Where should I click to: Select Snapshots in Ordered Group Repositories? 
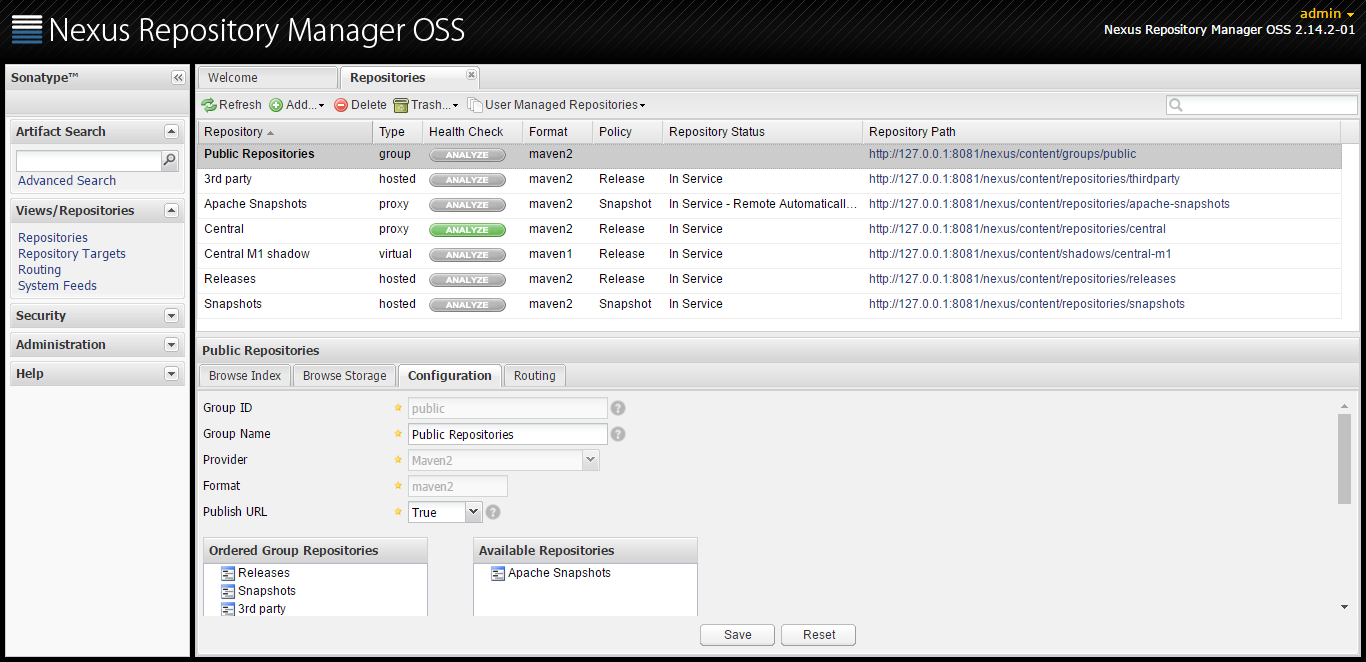(x=267, y=591)
